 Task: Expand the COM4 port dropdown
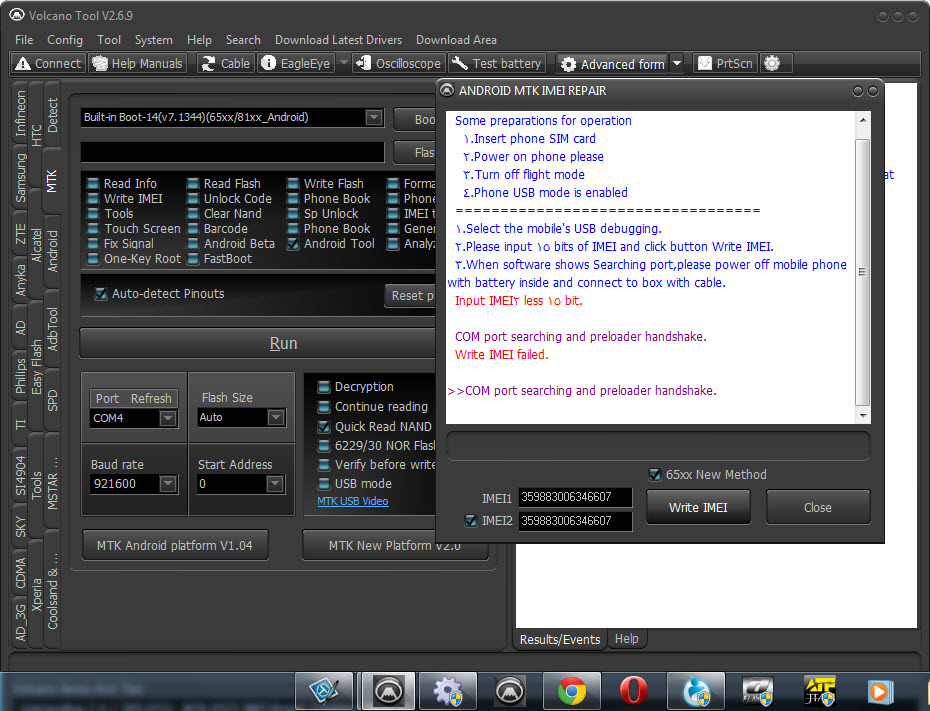(x=168, y=418)
